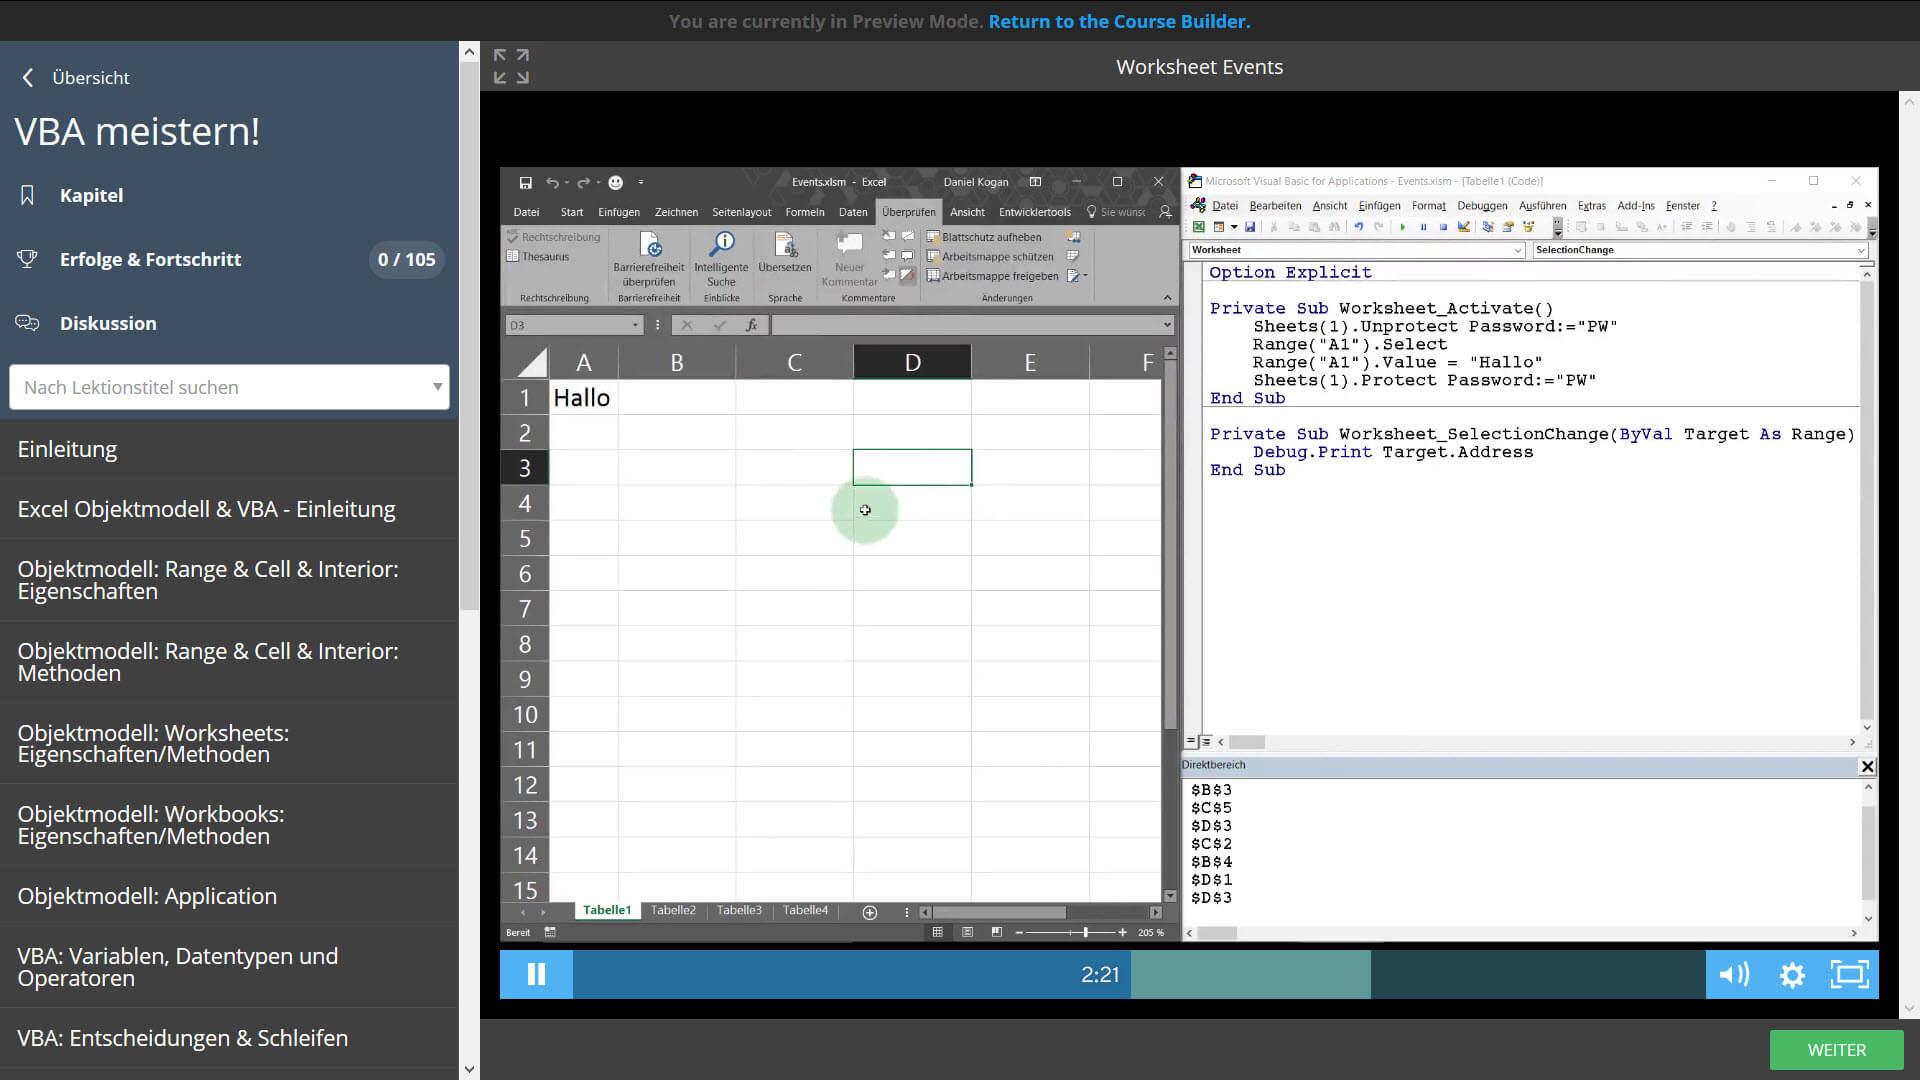This screenshot has height=1080, width=1920.
Task: Open VBA: Entscheidungen & Schleifen lesson
Action: [x=229, y=1038]
